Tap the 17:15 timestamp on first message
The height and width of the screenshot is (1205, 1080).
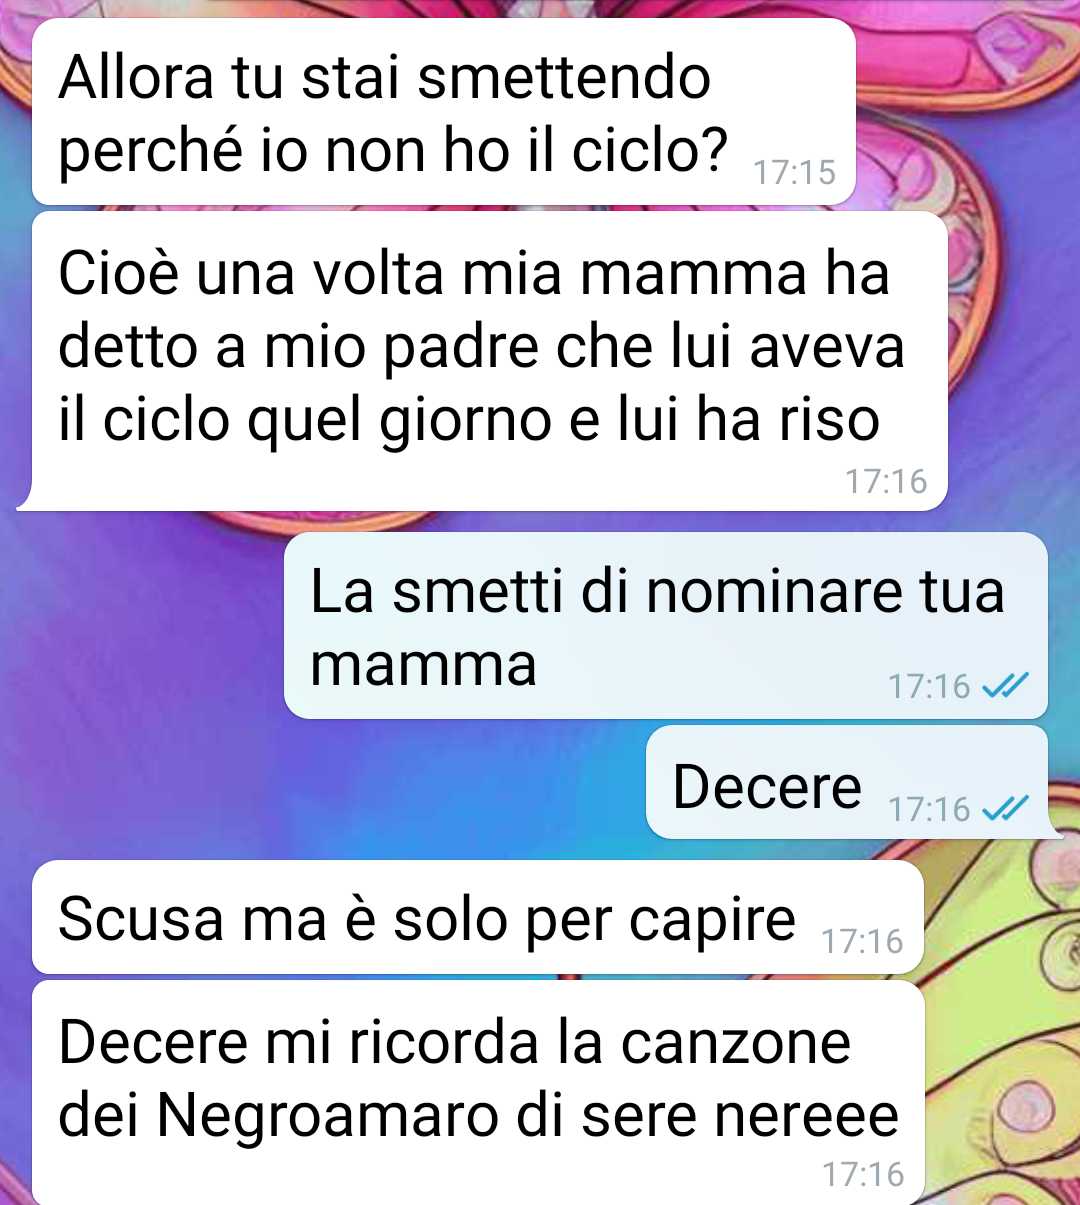coord(794,172)
